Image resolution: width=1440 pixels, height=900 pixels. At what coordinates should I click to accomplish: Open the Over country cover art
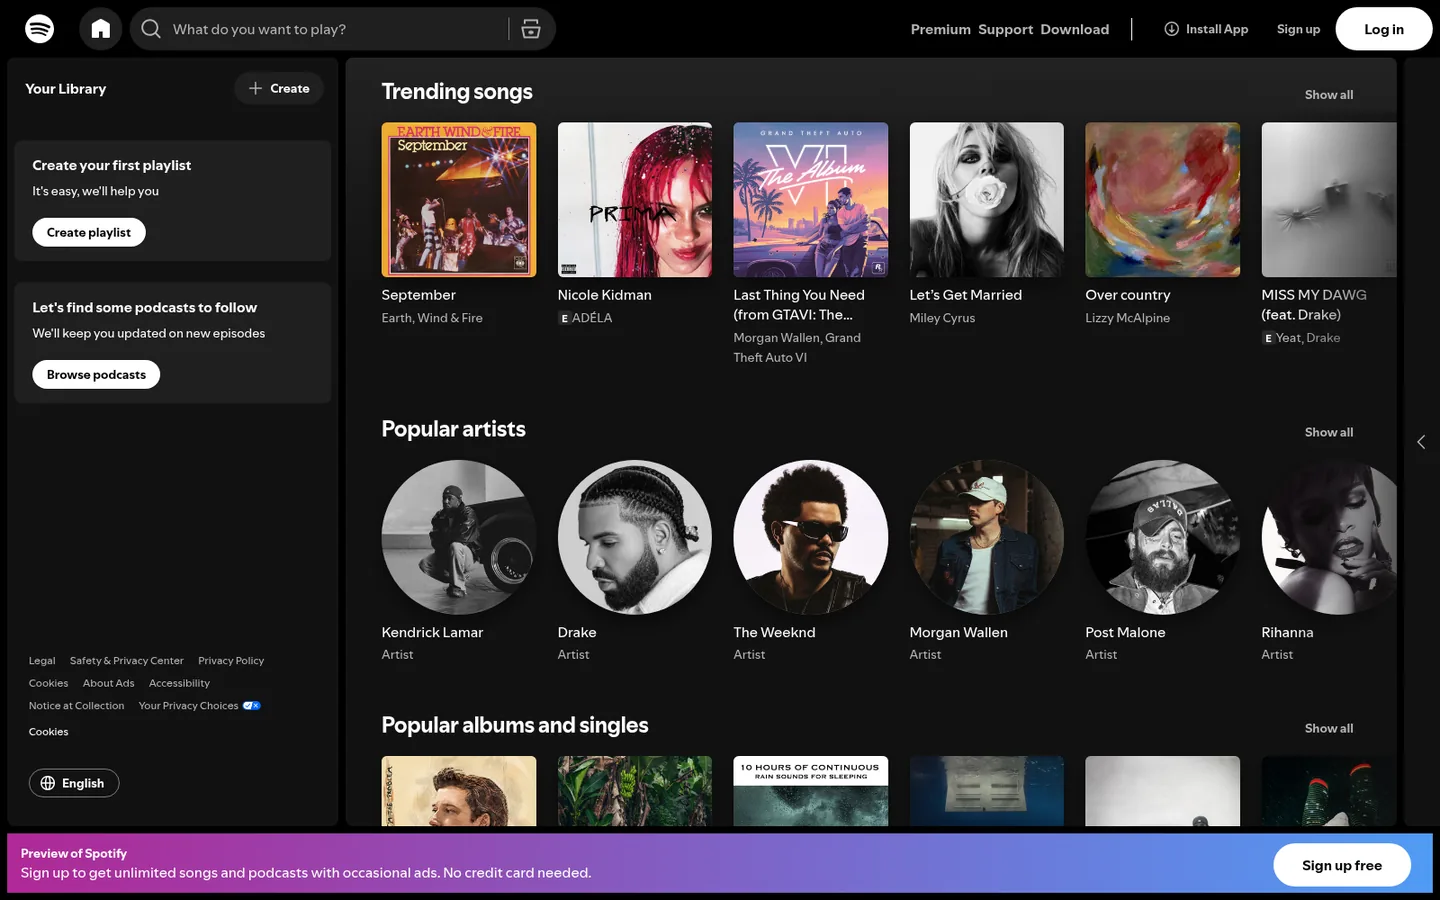point(1163,200)
